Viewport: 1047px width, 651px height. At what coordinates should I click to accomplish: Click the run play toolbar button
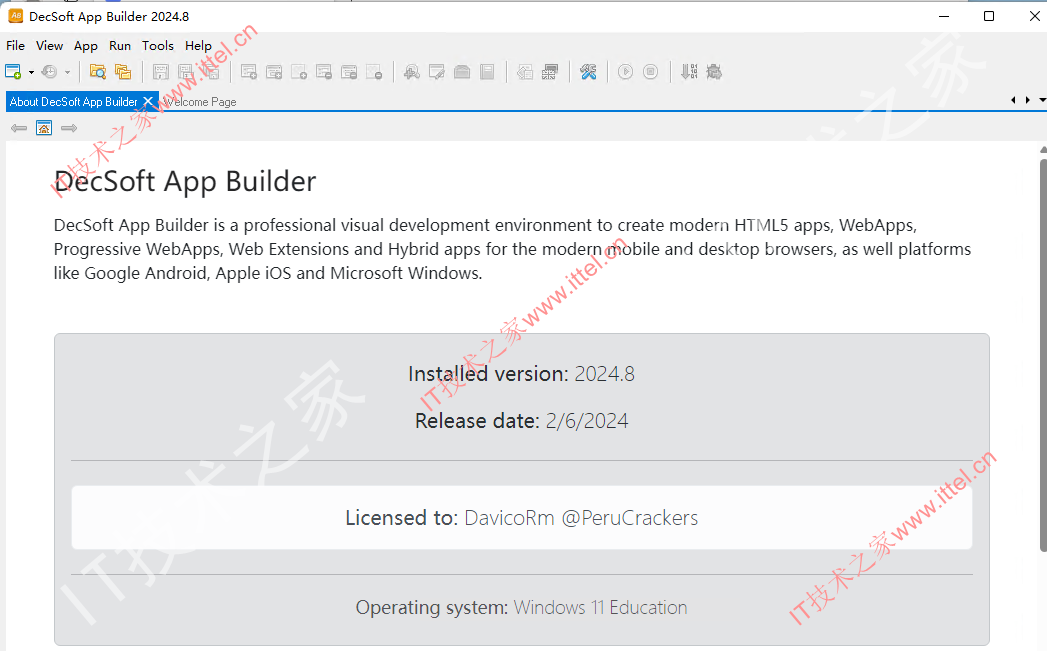(626, 71)
